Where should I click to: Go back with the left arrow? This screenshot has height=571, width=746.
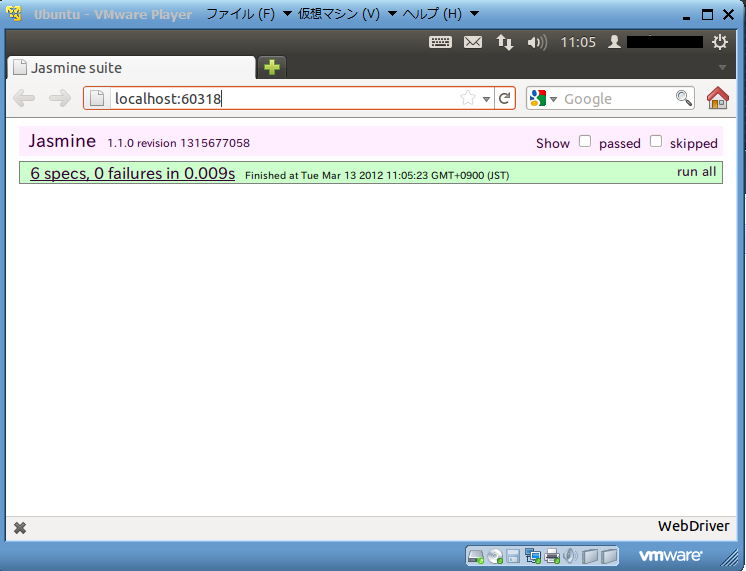(24, 98)
